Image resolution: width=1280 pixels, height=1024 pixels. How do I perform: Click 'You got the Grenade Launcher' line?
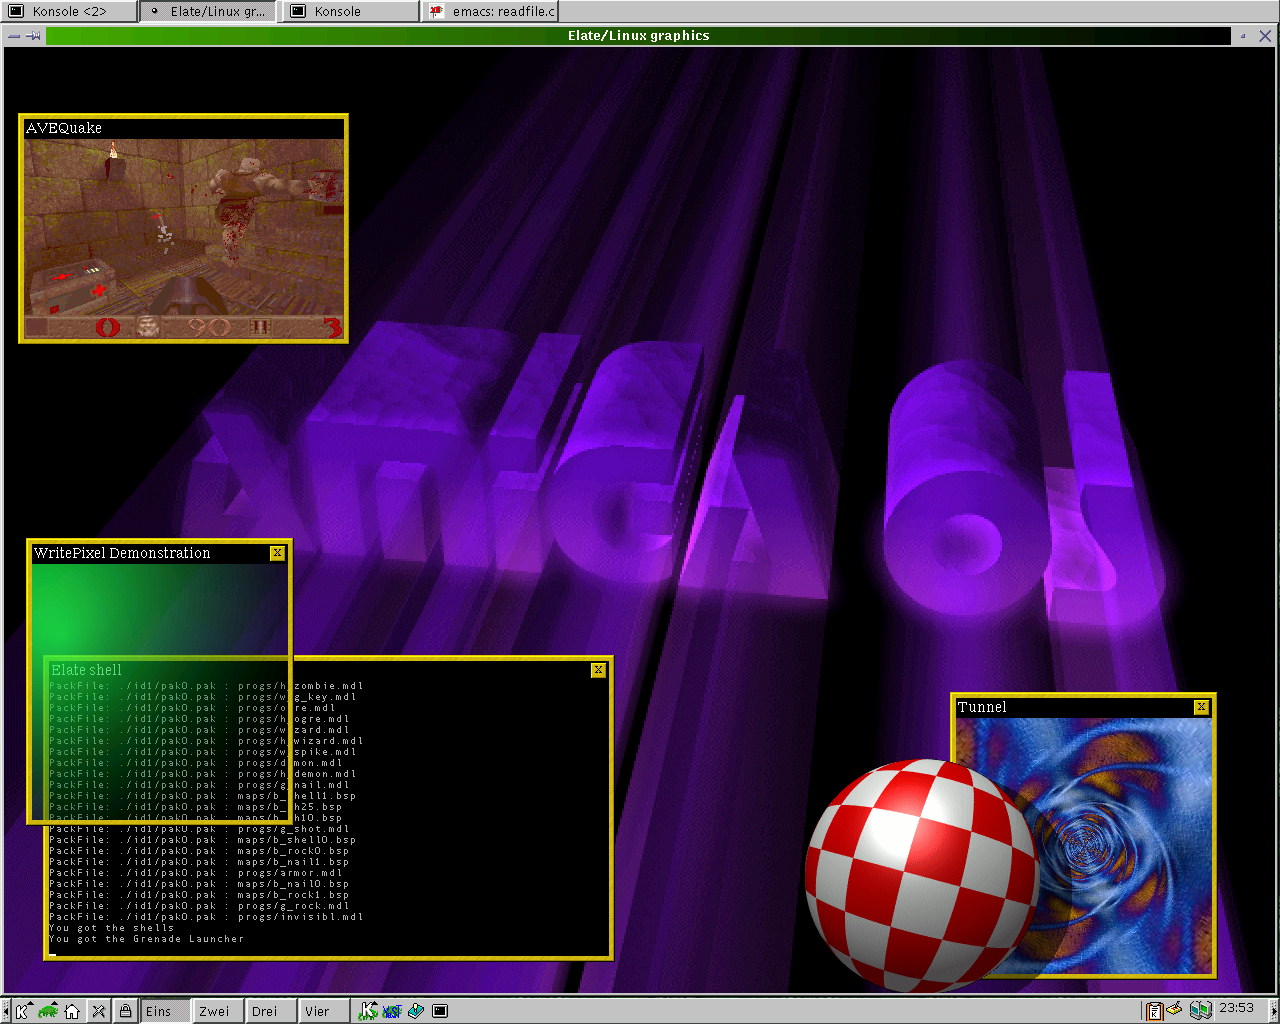pos(147,939)
